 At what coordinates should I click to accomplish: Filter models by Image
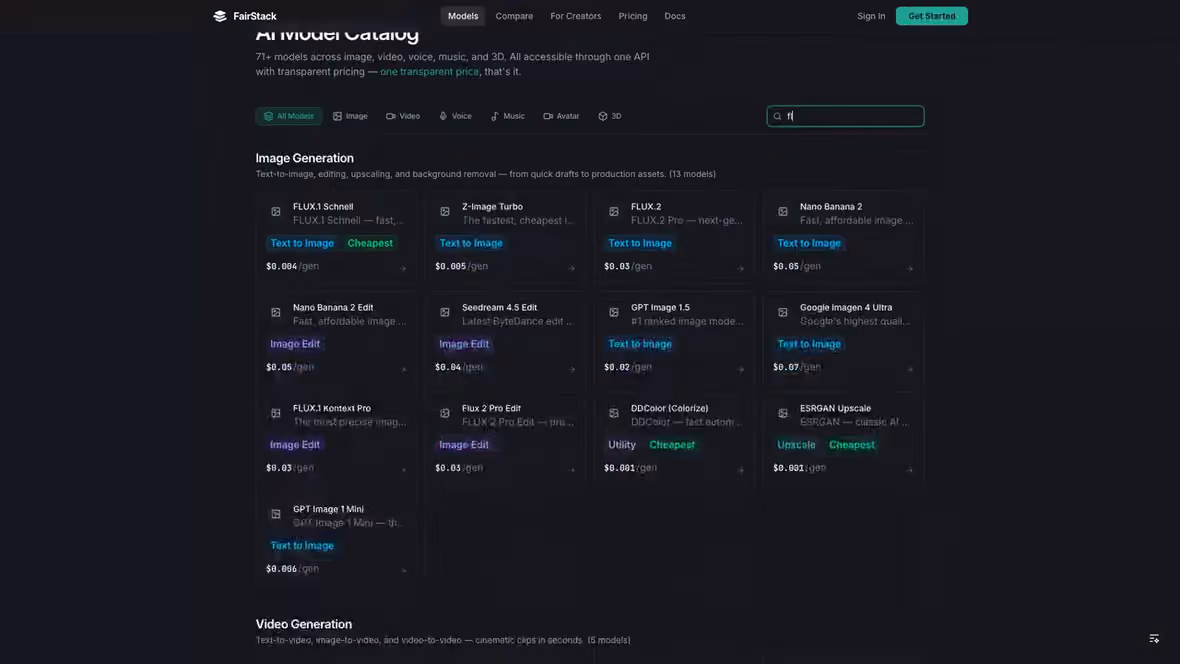(351, 116)
